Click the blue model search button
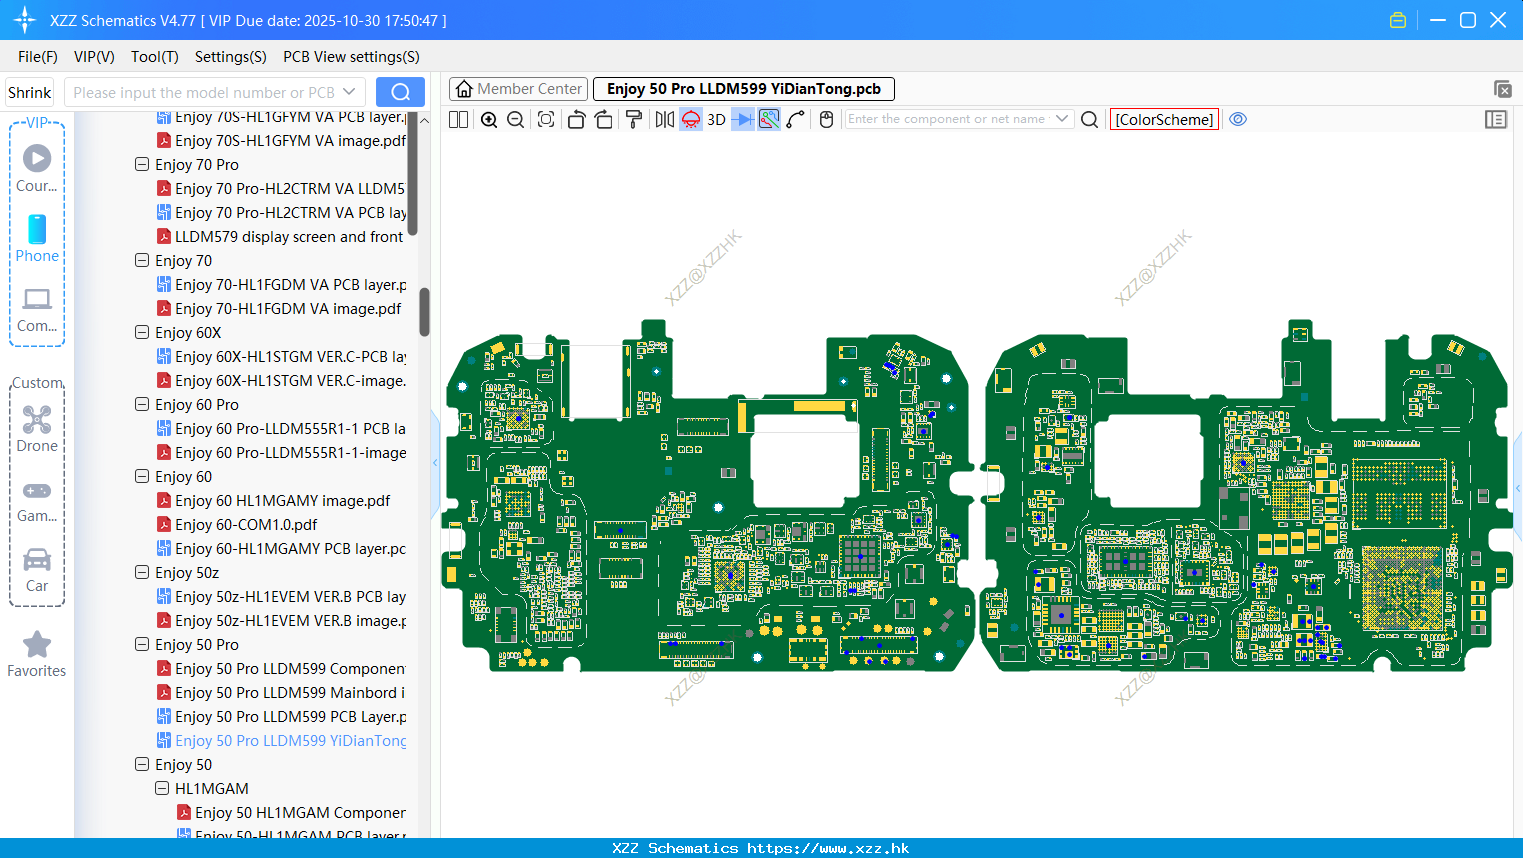The width and height of the screenshot is (1523, 858). pyautogui.click(x=400, y=92)
